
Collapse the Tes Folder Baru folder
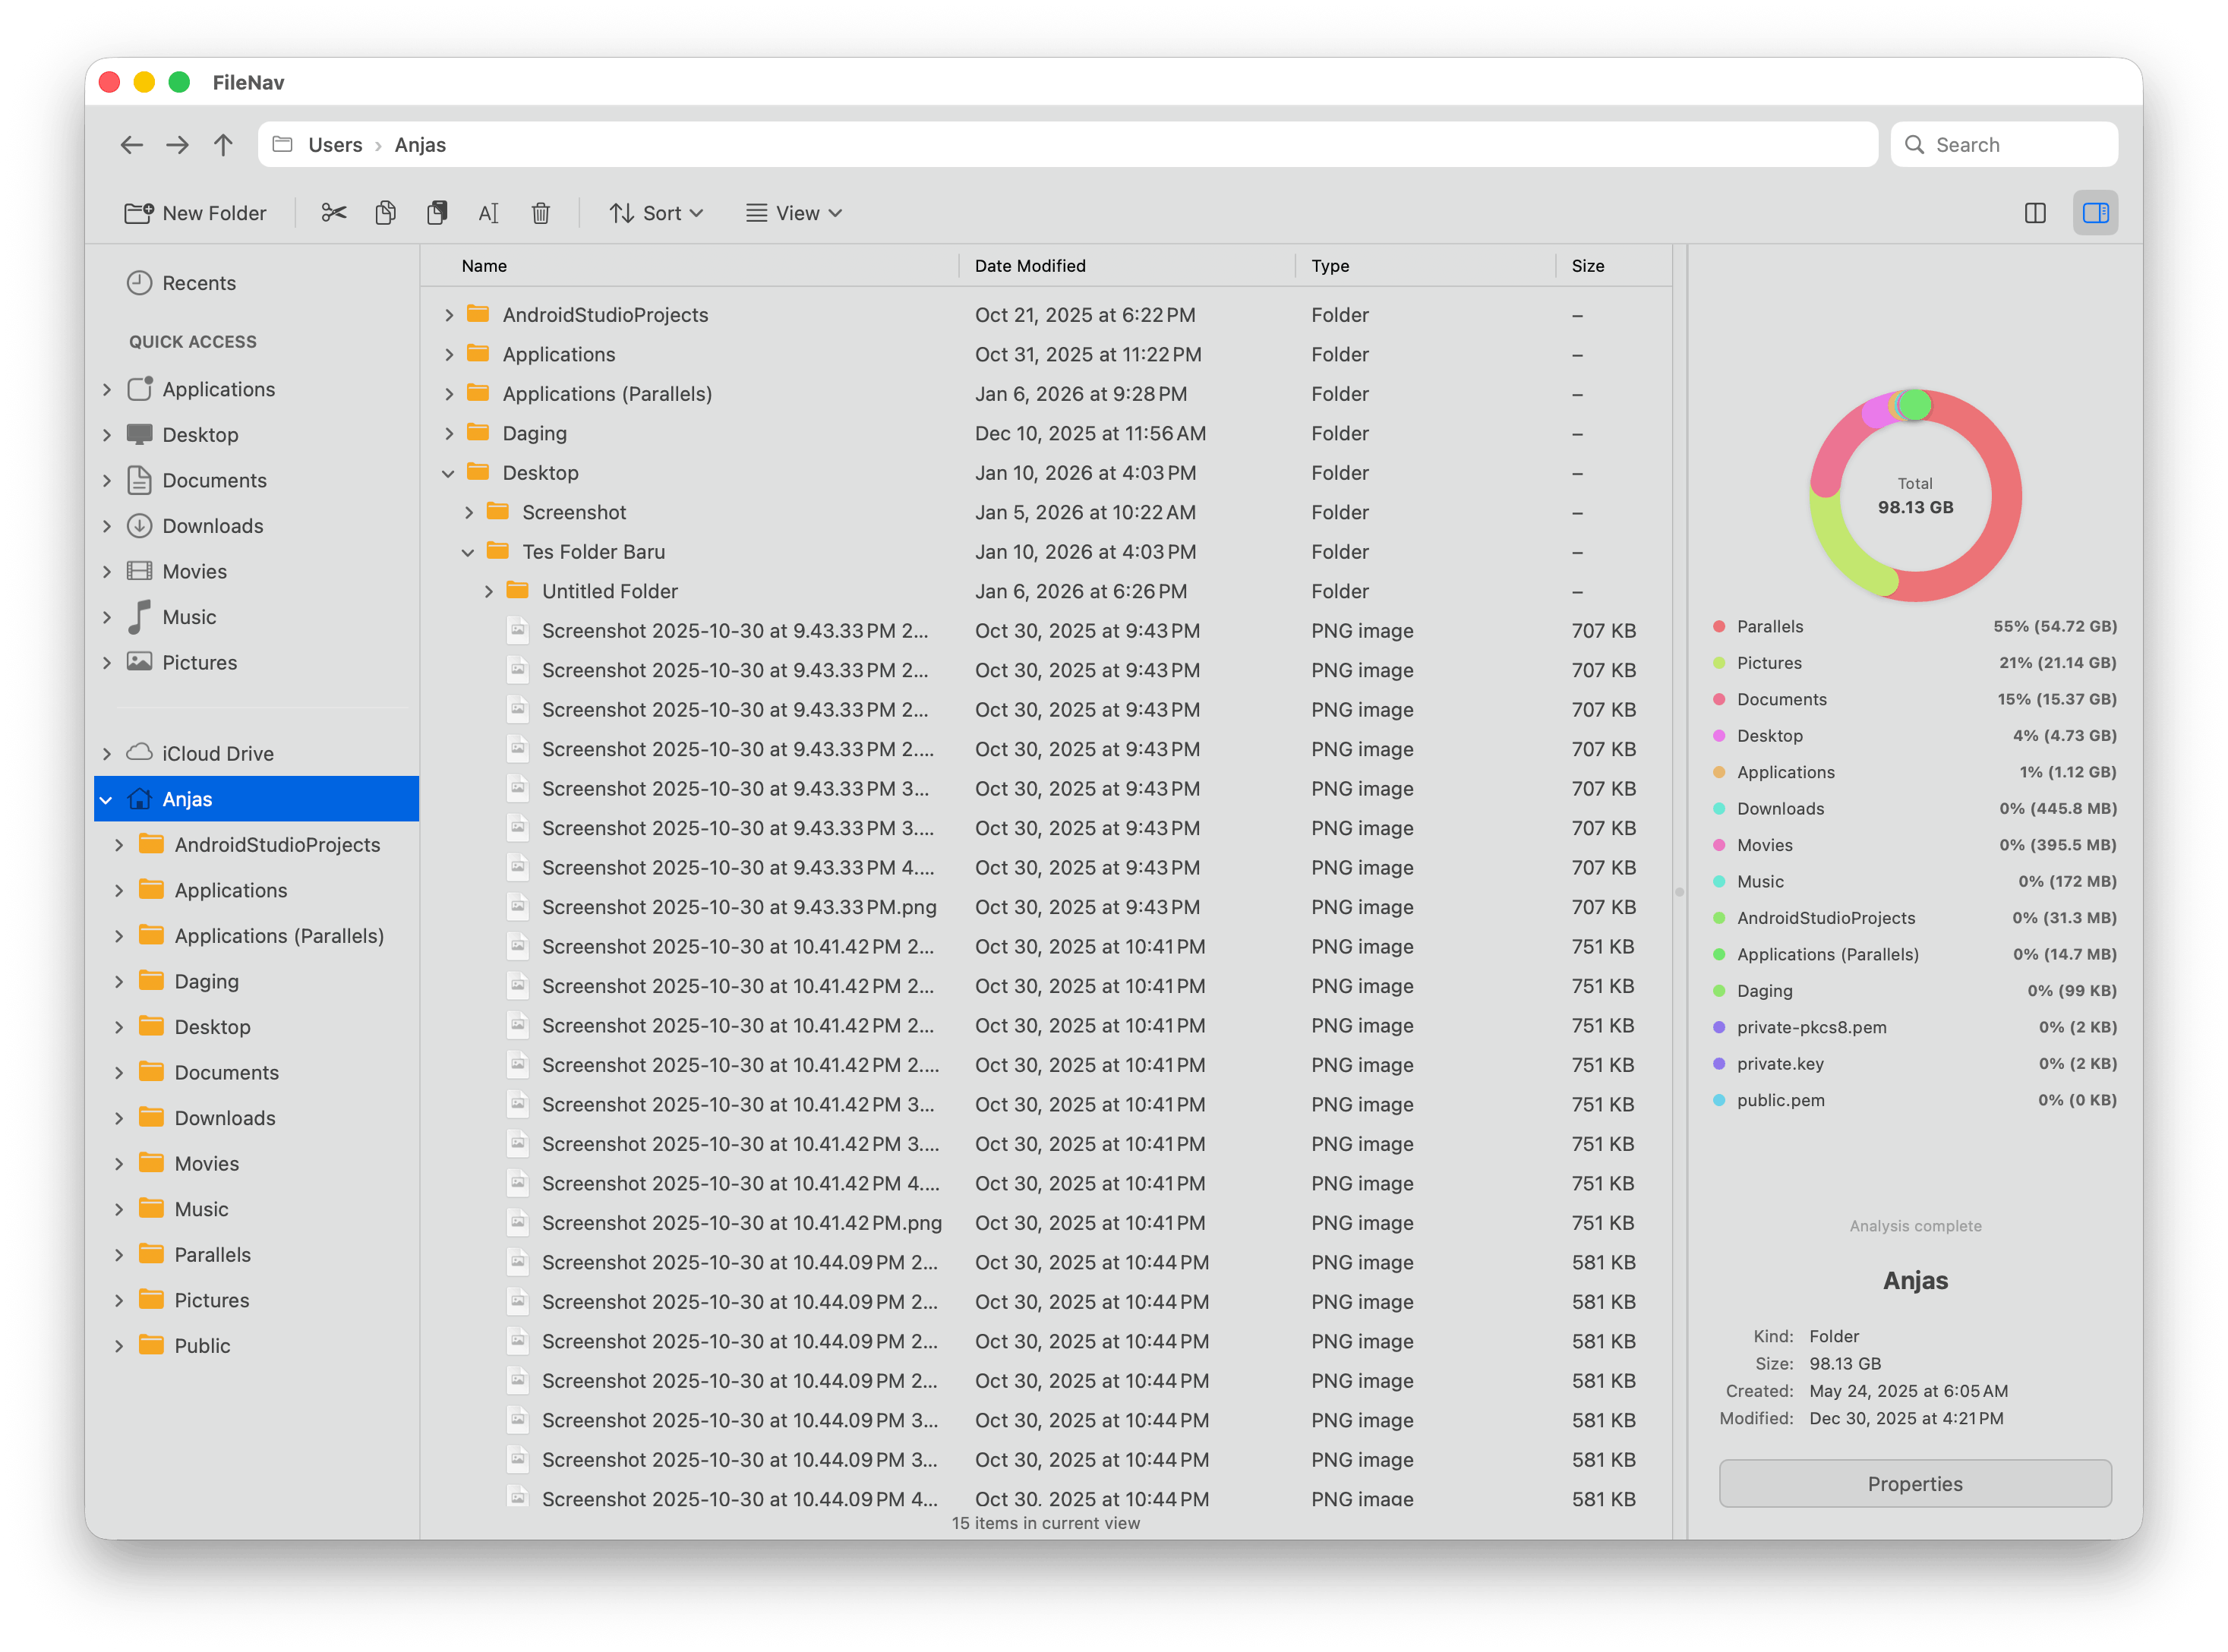pyautogui.click(x=468, y=552)
